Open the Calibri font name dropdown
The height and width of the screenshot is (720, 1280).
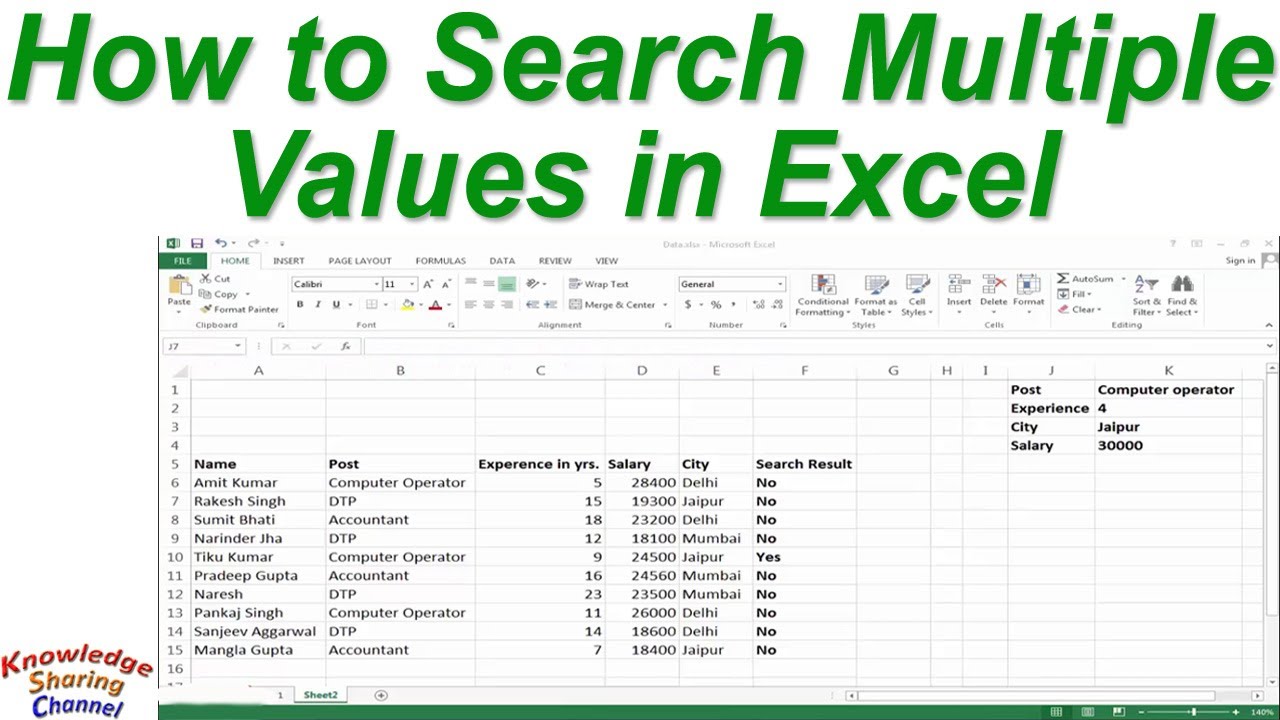[376, 284]
